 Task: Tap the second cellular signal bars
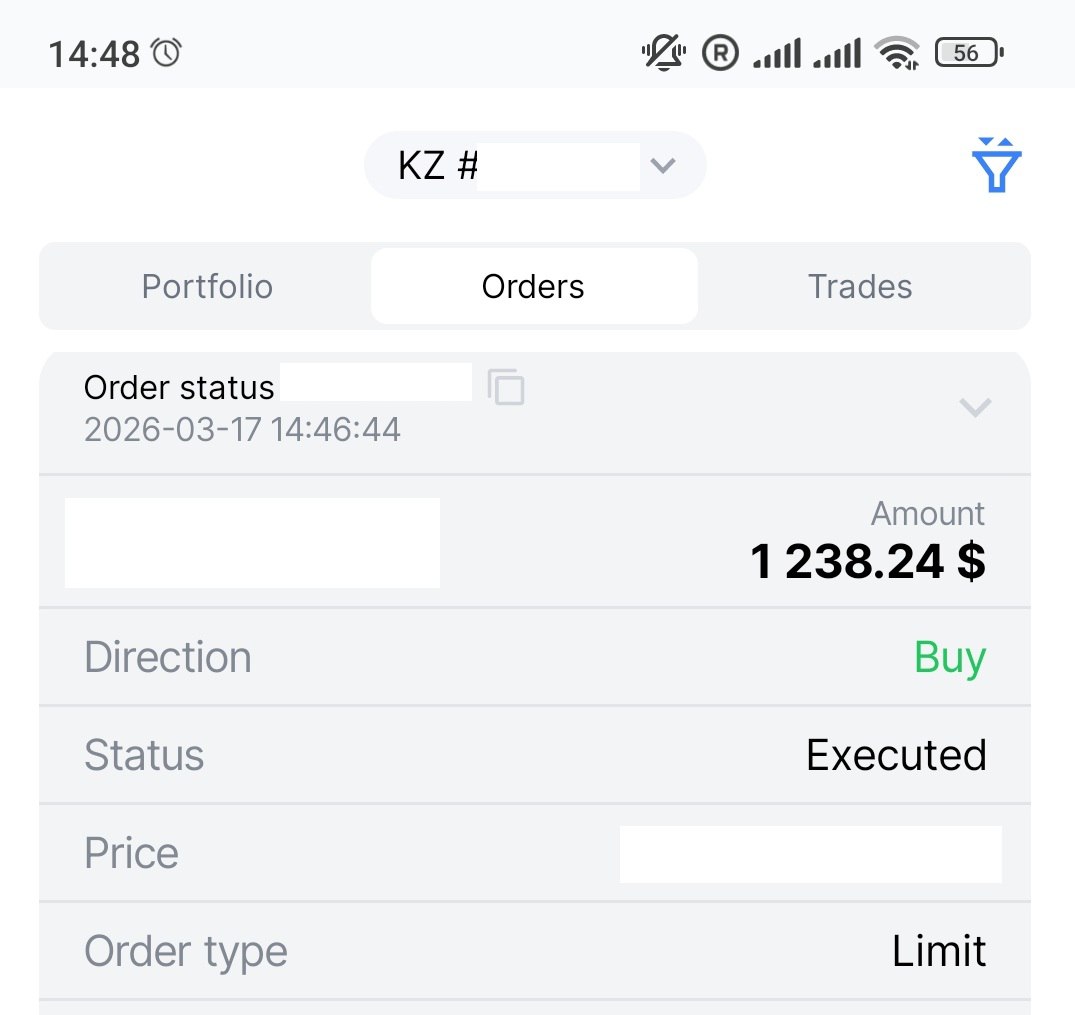[x=837, y=53]
